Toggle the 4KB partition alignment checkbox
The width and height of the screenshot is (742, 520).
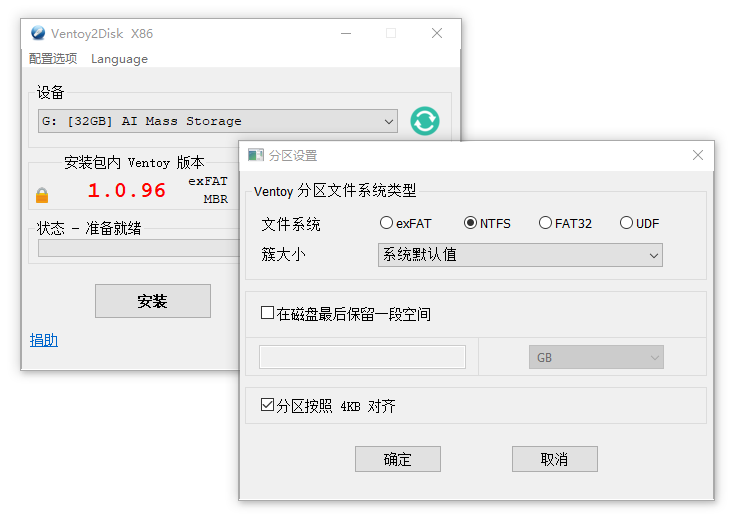(267, 405)
